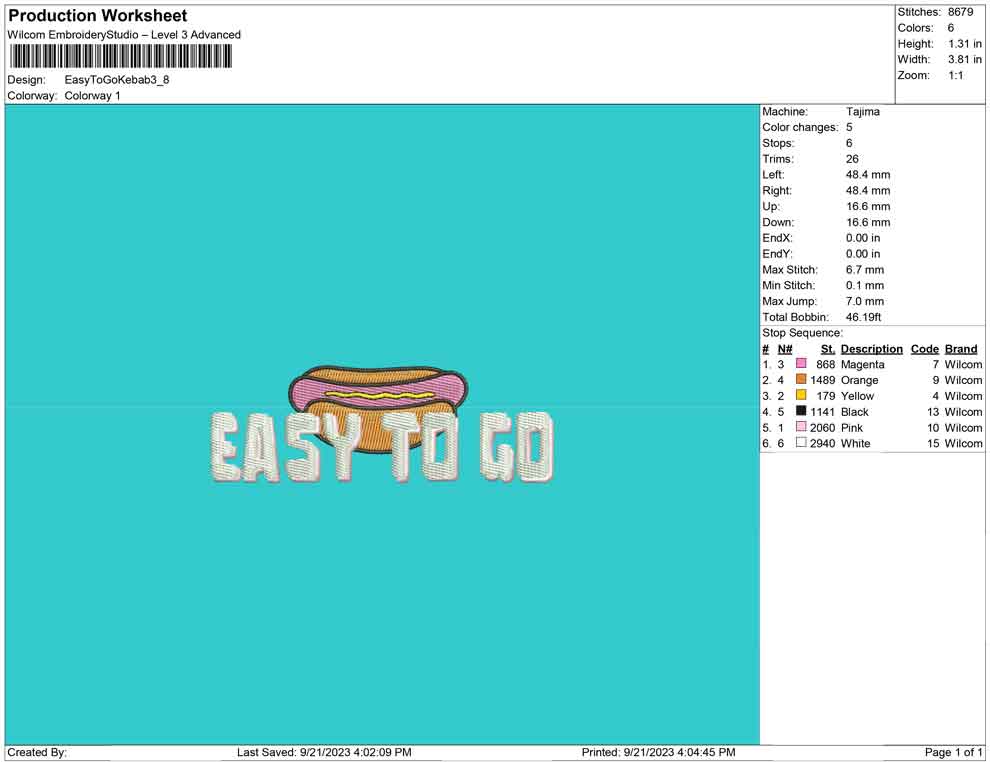The width and height of the screenshot is (990, 762).
Task: Click the 'Brand' column header
Action: coord(961,349)
